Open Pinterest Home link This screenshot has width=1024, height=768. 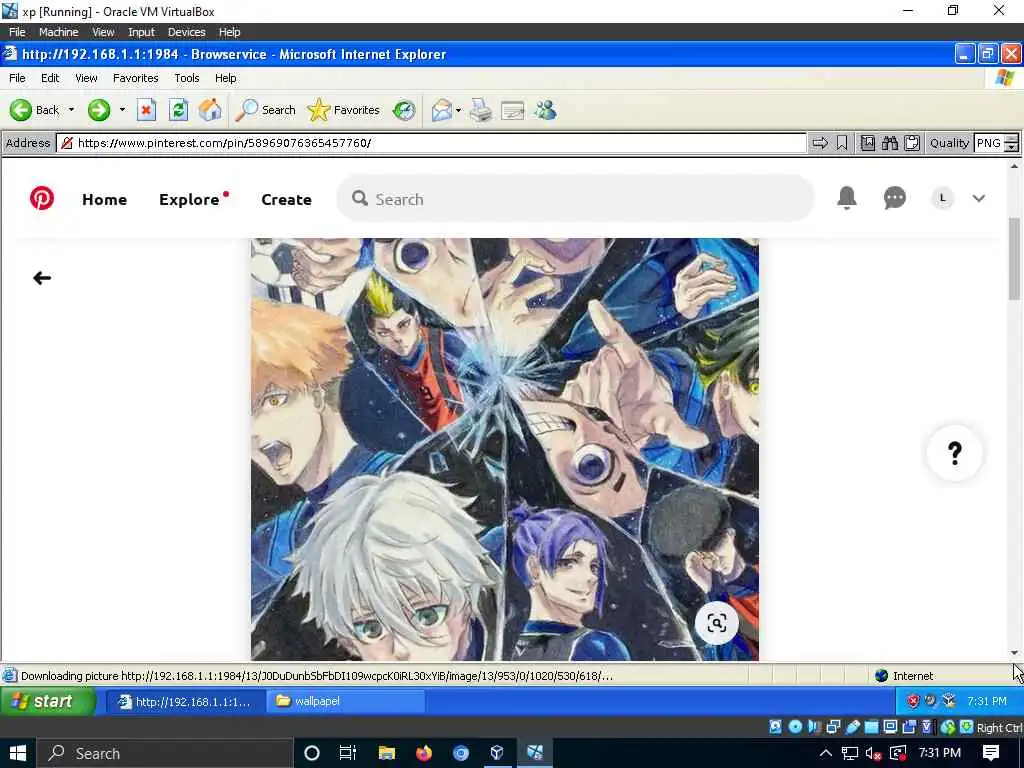coord(104,199)
